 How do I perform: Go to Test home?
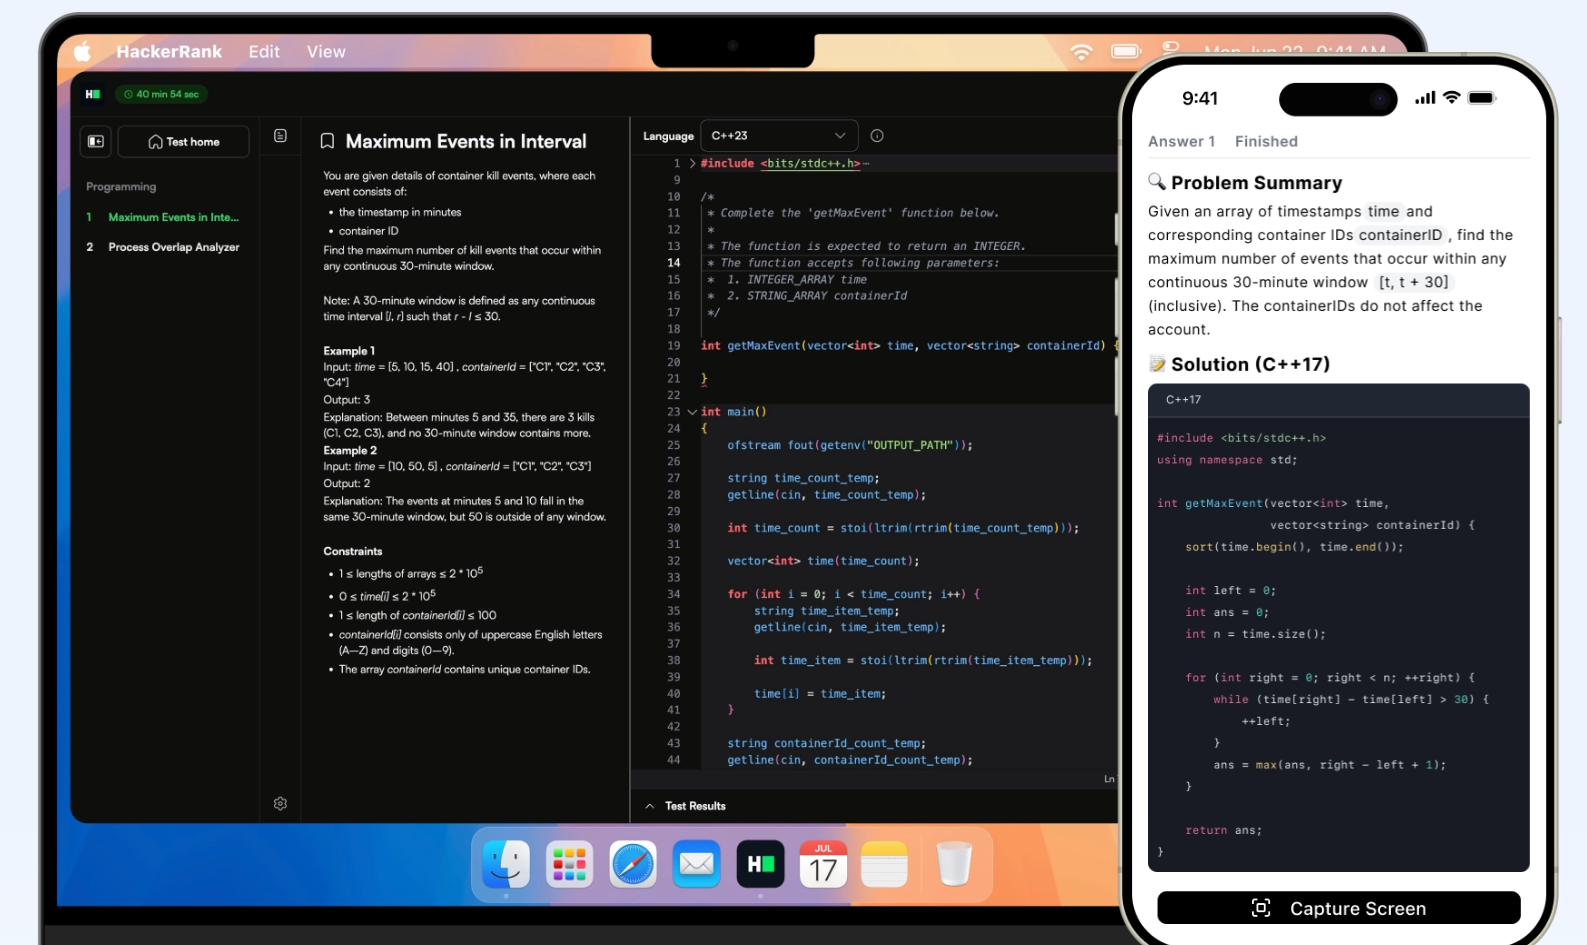click(x=183, y=142)
